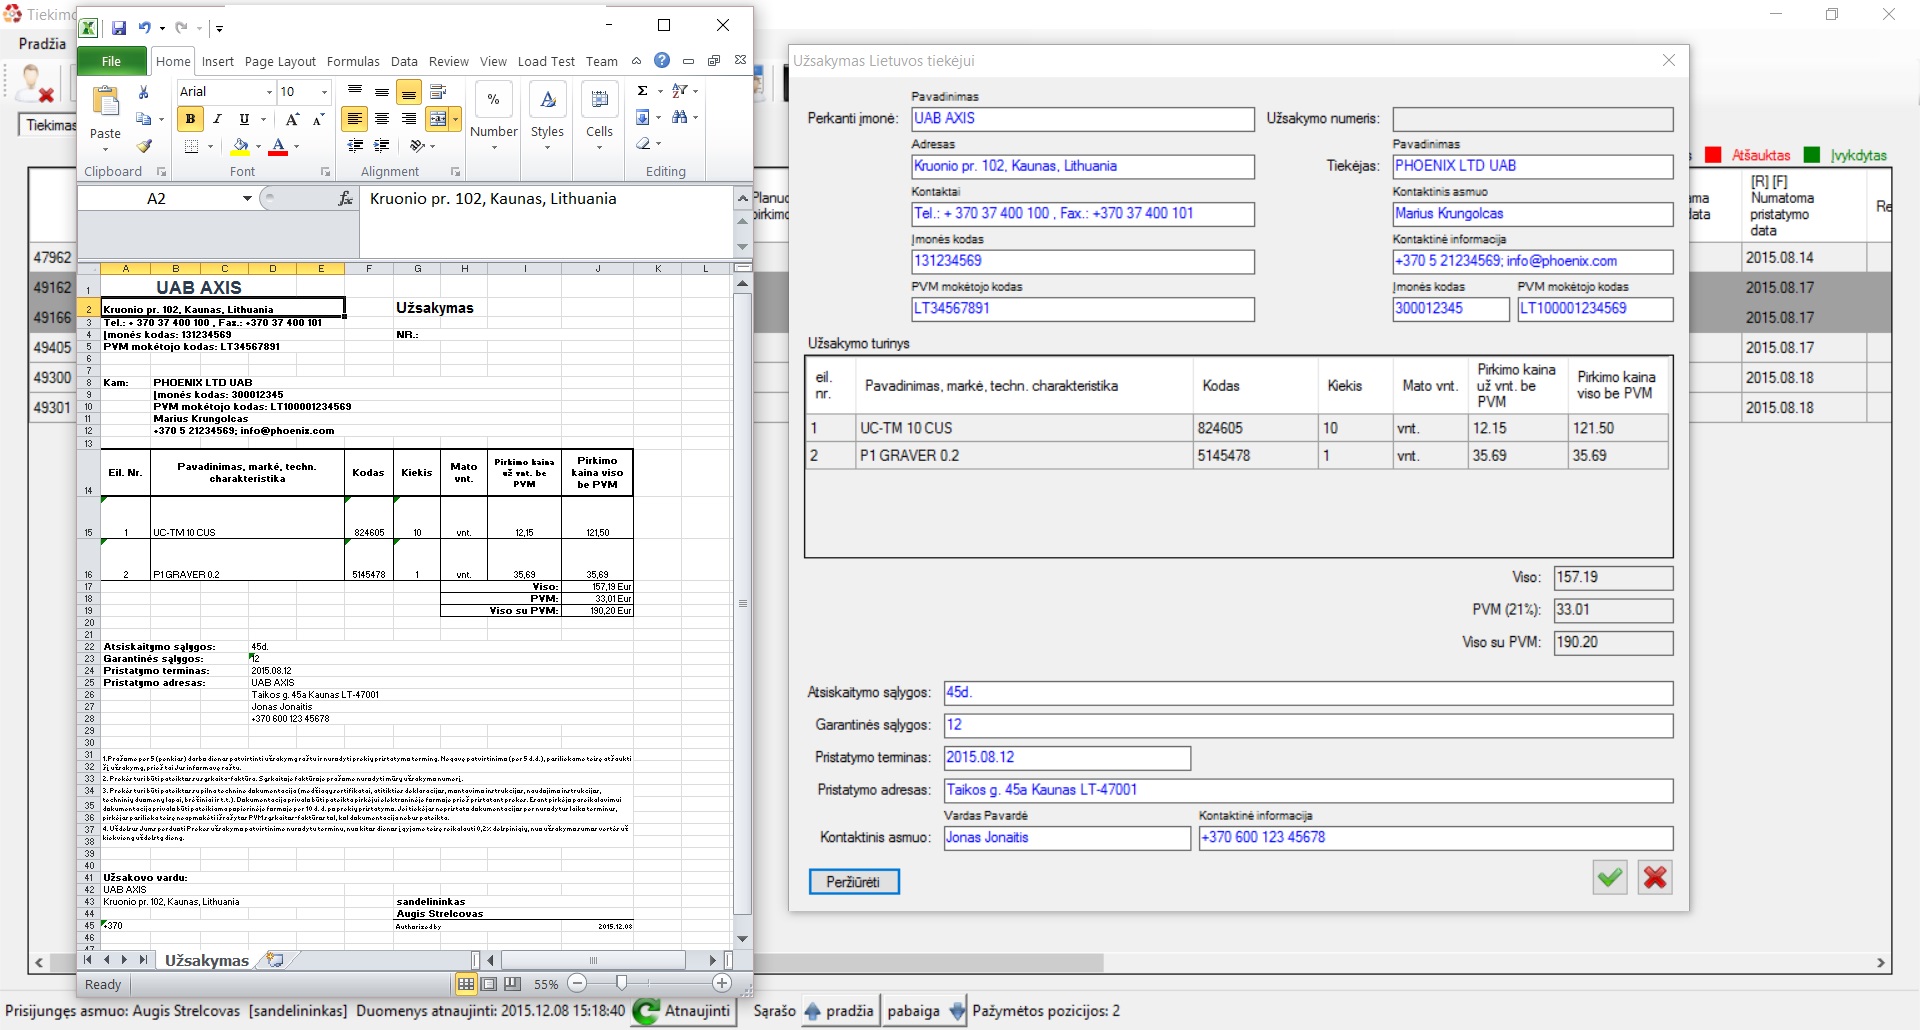Image resolution: width=1920 pixels, height=1030 pixels.
Task: Expand the Name Box A2 dropdown
Action: click(247, 199)
